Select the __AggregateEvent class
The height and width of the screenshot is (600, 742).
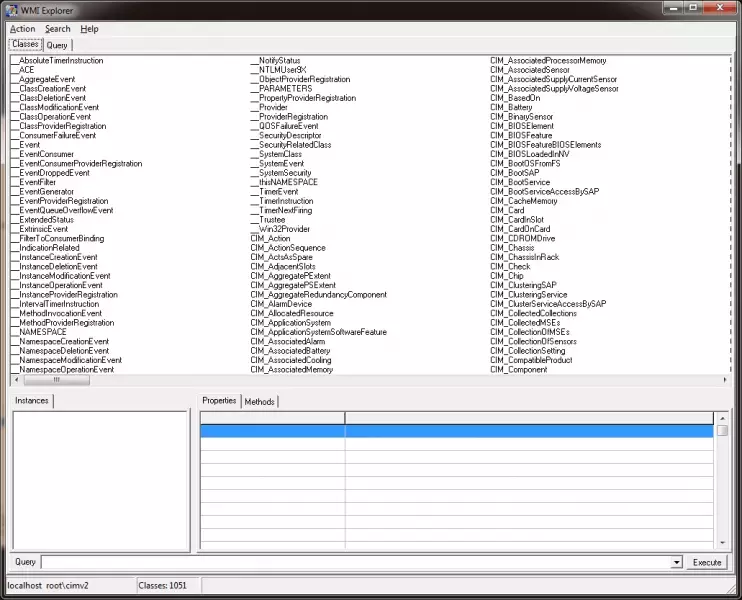[43, 79]
